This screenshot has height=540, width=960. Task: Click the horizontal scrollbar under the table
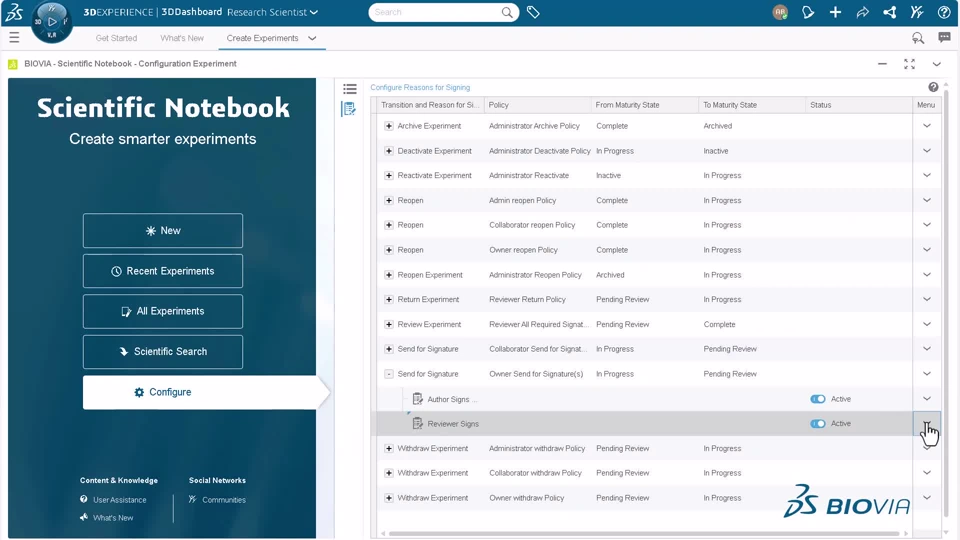(645, 534)
